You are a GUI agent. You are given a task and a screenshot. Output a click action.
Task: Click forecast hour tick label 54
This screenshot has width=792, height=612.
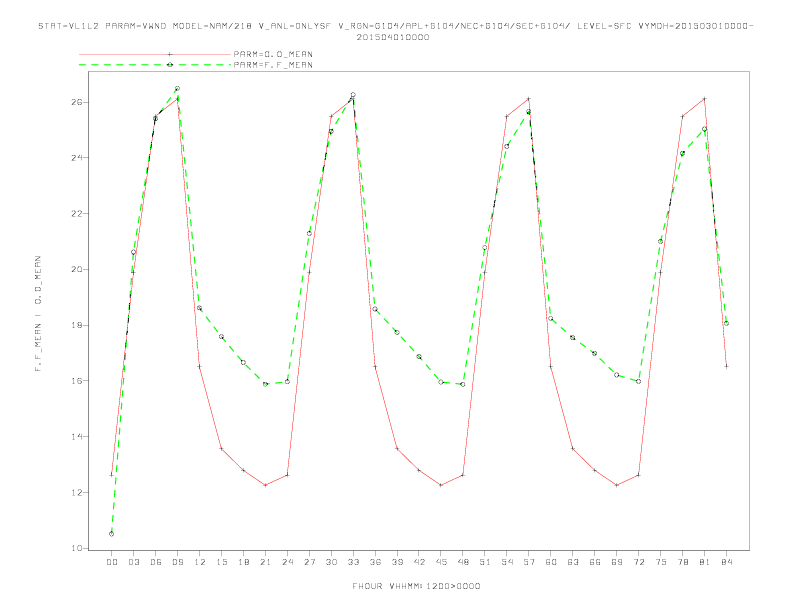[x=507, y=562]
